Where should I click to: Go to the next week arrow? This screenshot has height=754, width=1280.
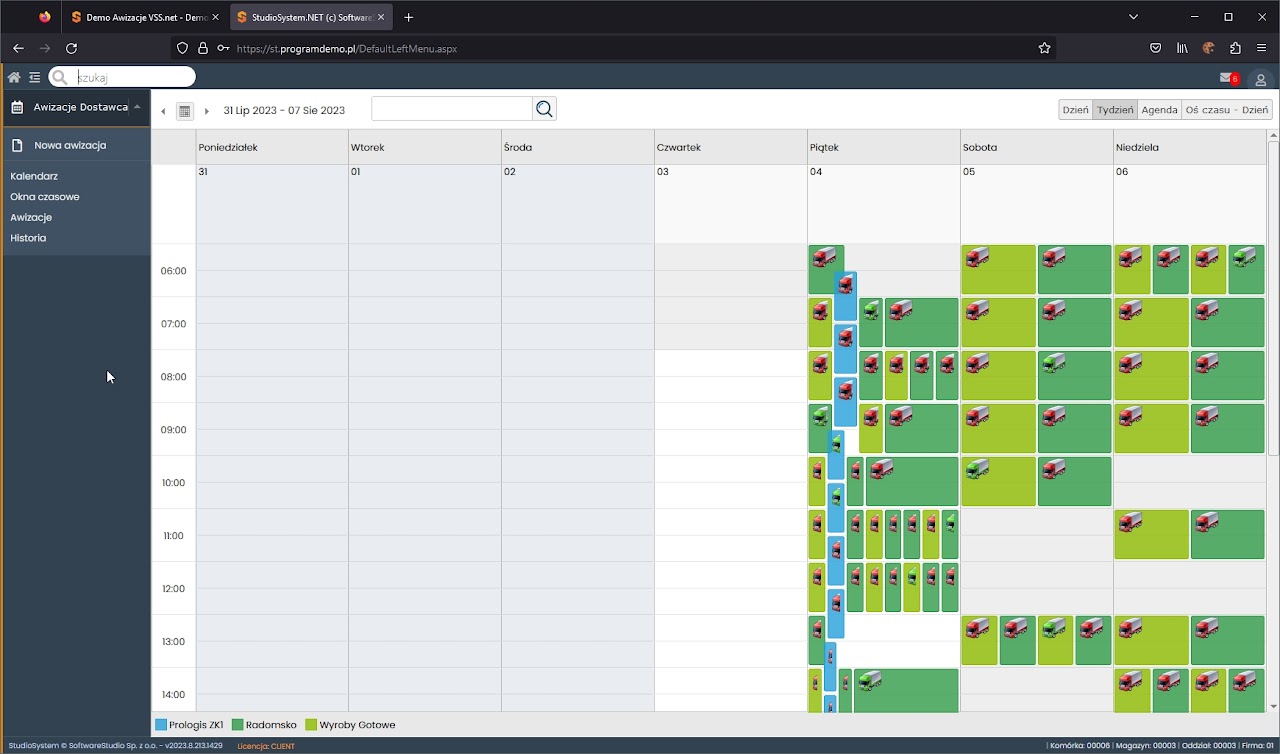point(207,111)
